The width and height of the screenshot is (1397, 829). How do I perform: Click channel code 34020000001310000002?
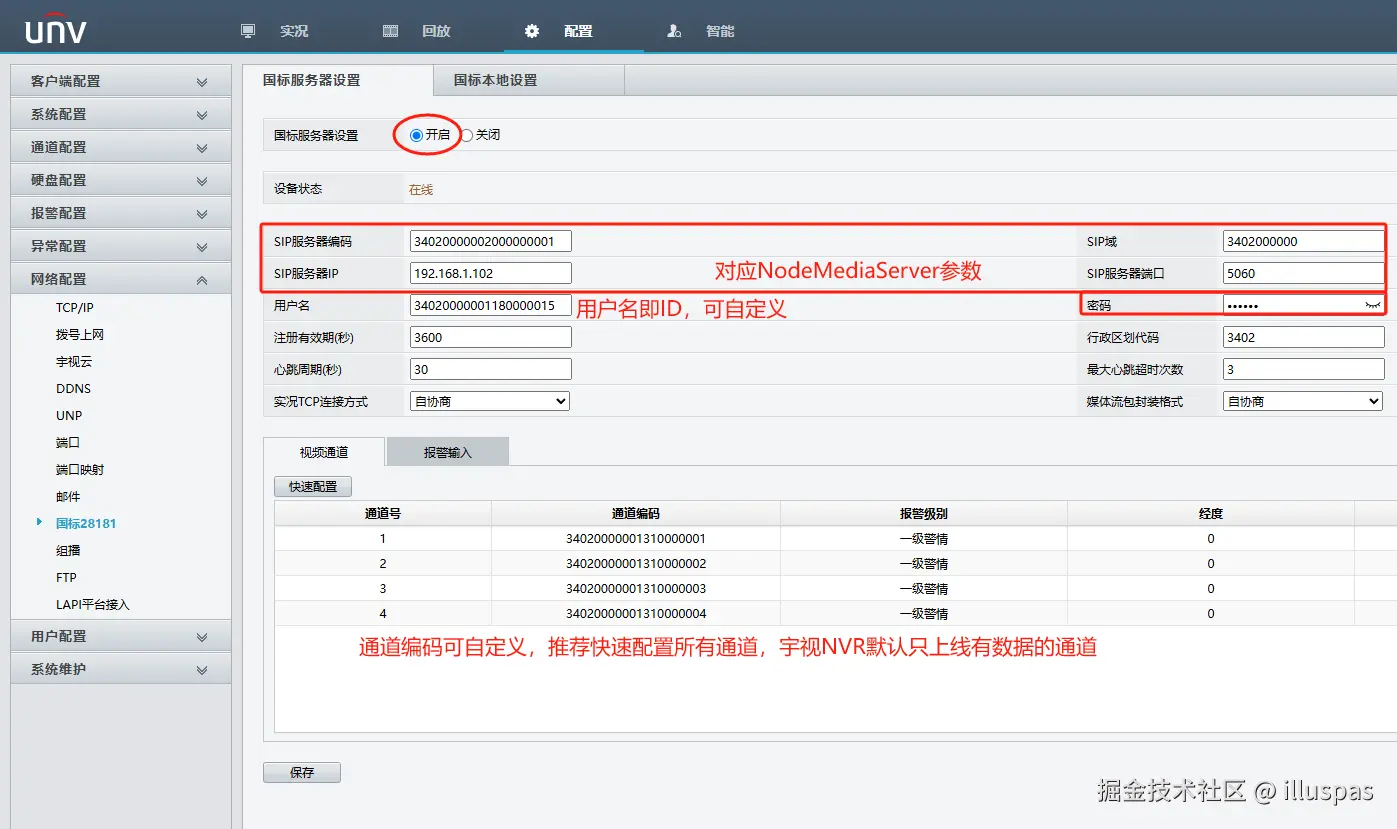[x=636, y=563]
